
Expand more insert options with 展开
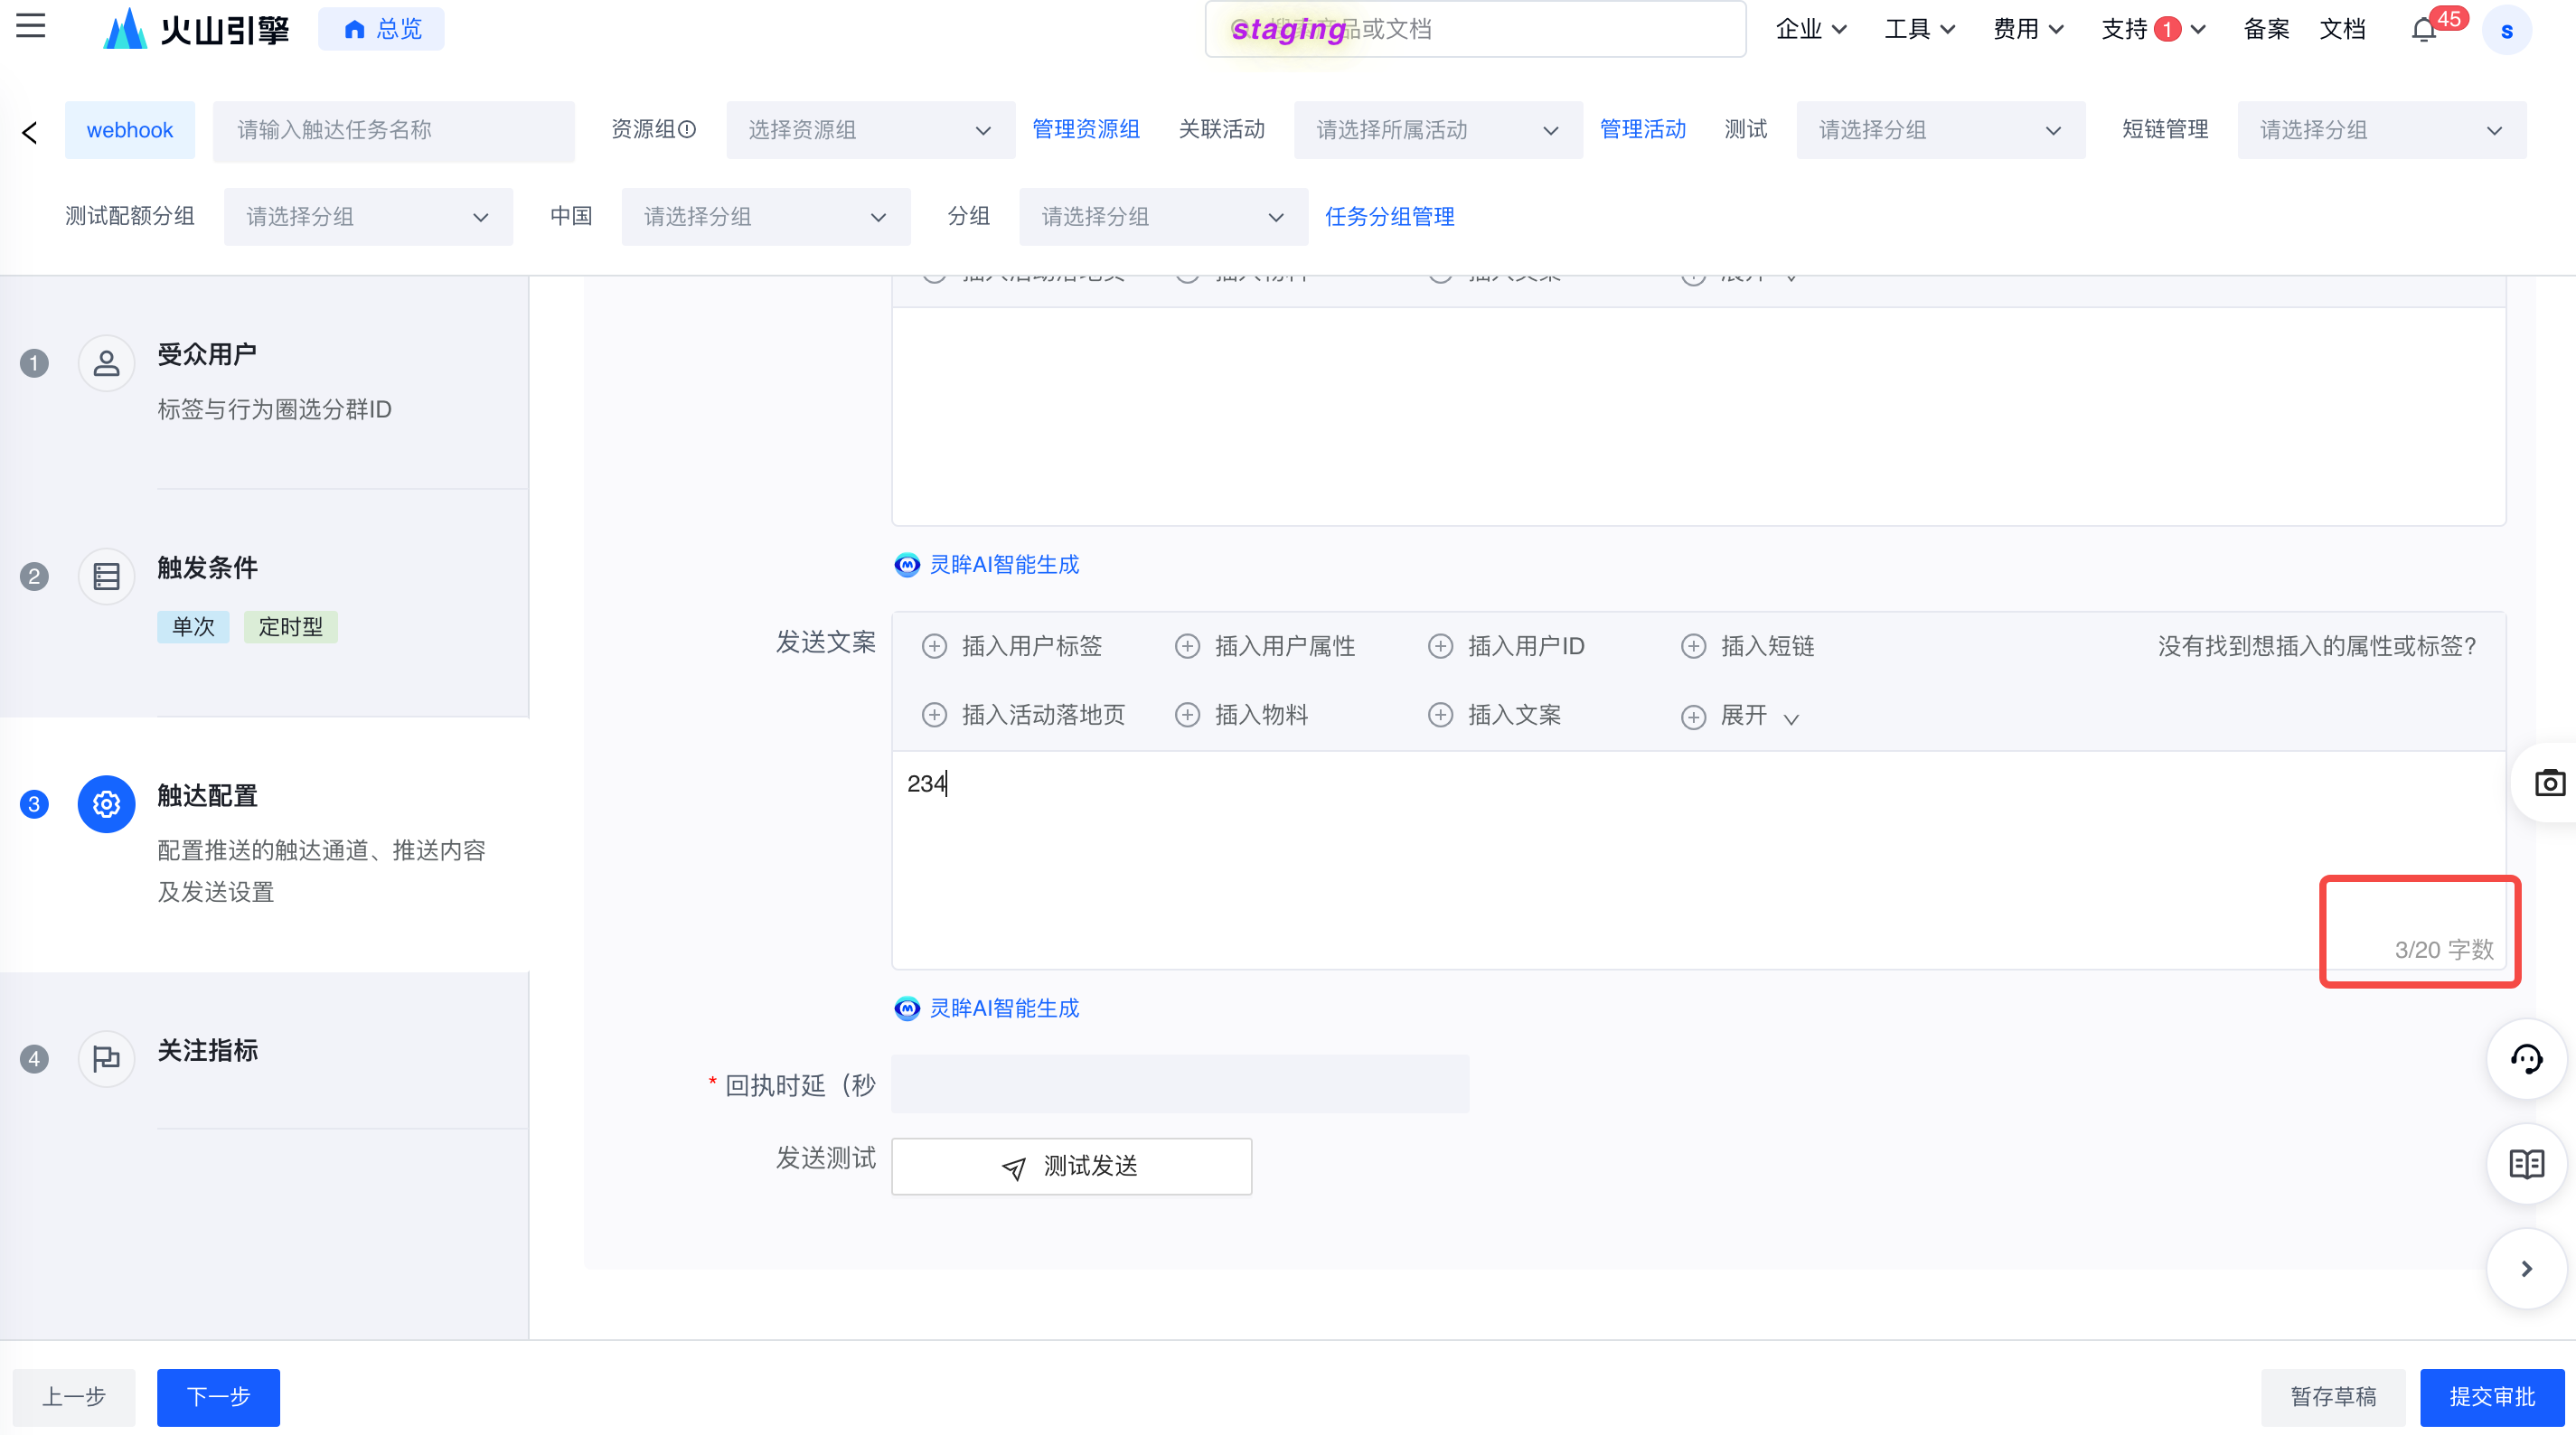[1741, 716]
